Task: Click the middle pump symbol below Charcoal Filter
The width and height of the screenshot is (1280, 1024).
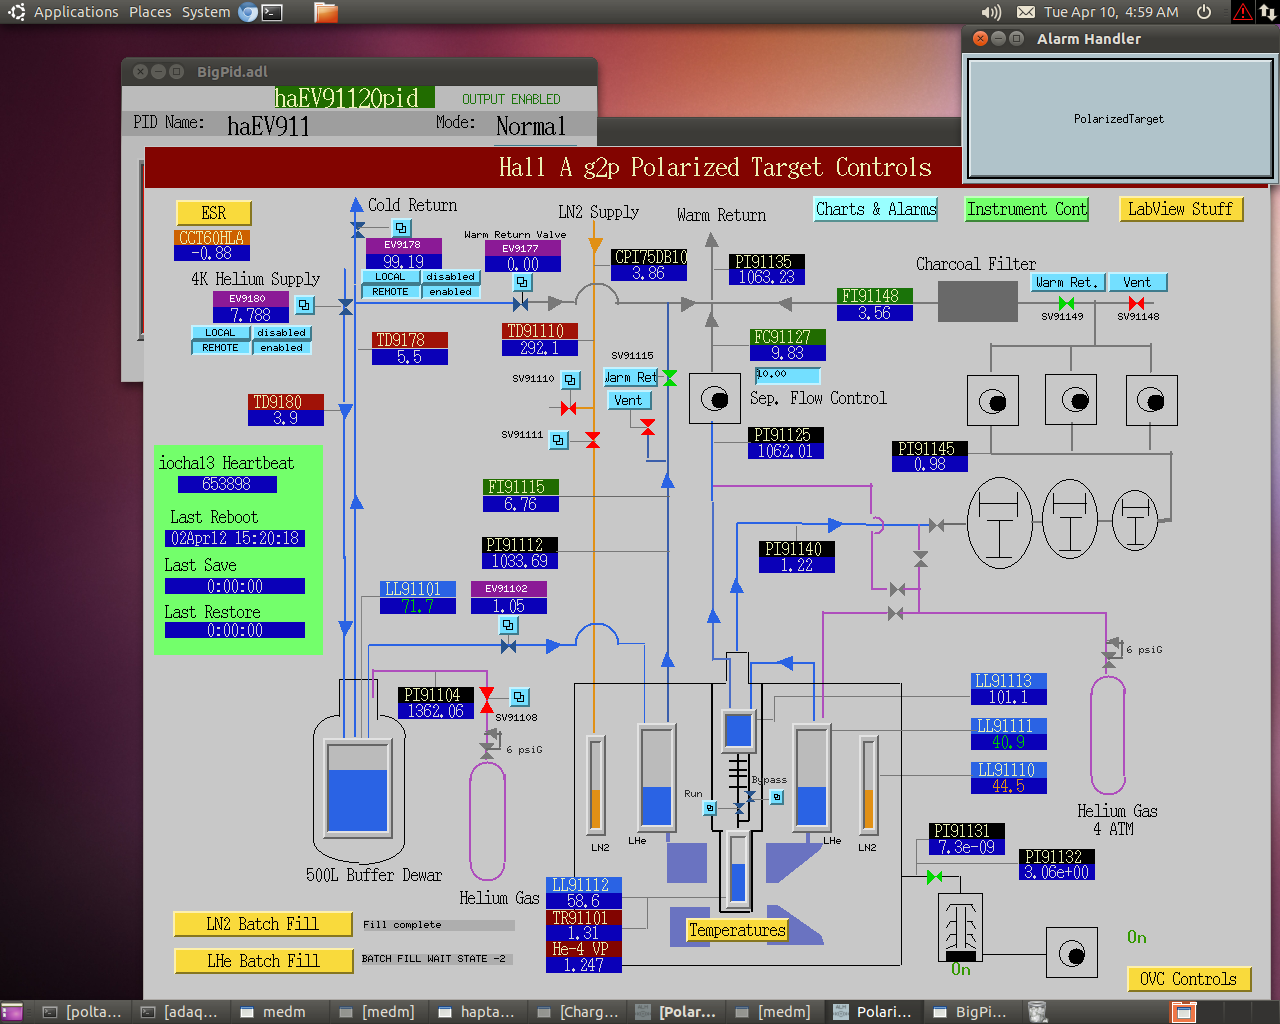Action: (1071, 400)
